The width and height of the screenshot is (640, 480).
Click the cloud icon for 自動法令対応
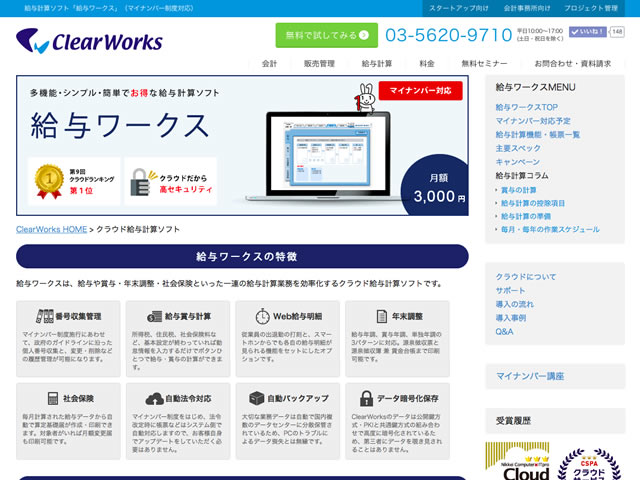coord(154,399)
